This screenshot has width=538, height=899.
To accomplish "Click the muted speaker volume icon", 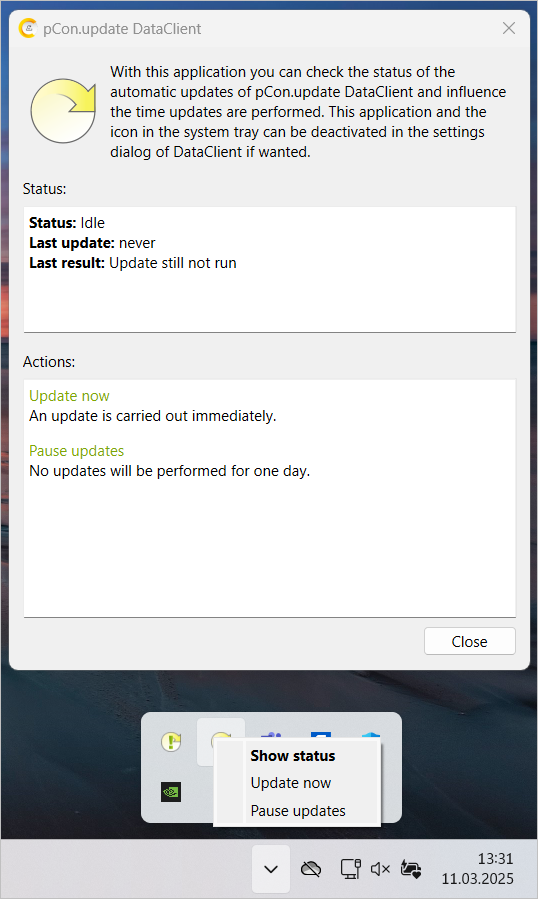I will 380,869.
